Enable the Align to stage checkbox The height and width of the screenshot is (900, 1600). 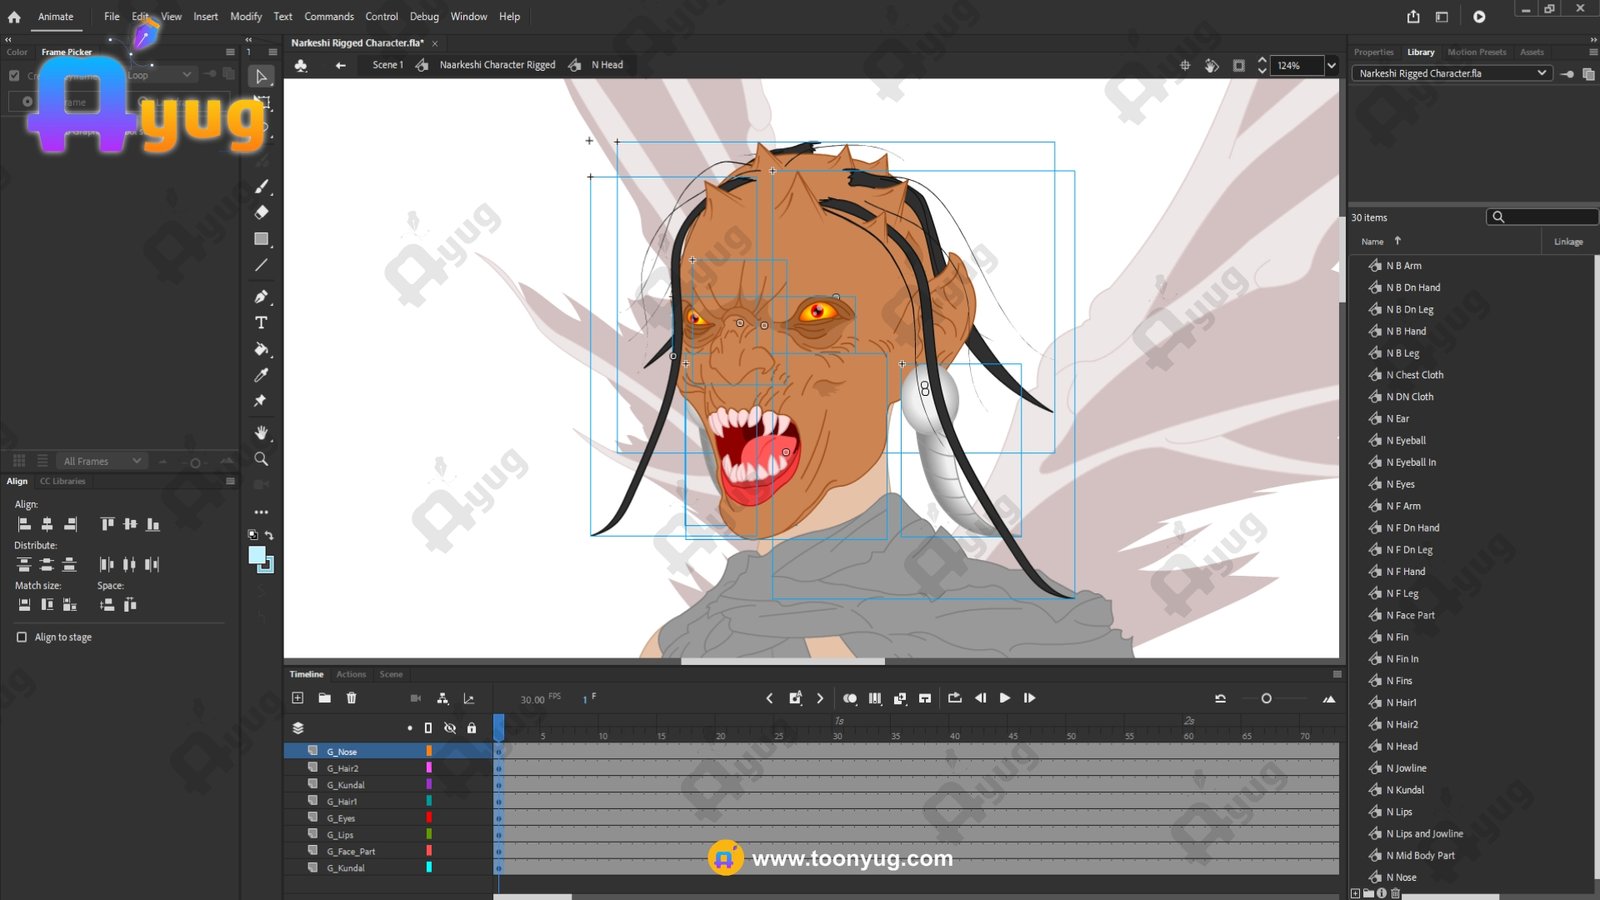pos(21,637)
